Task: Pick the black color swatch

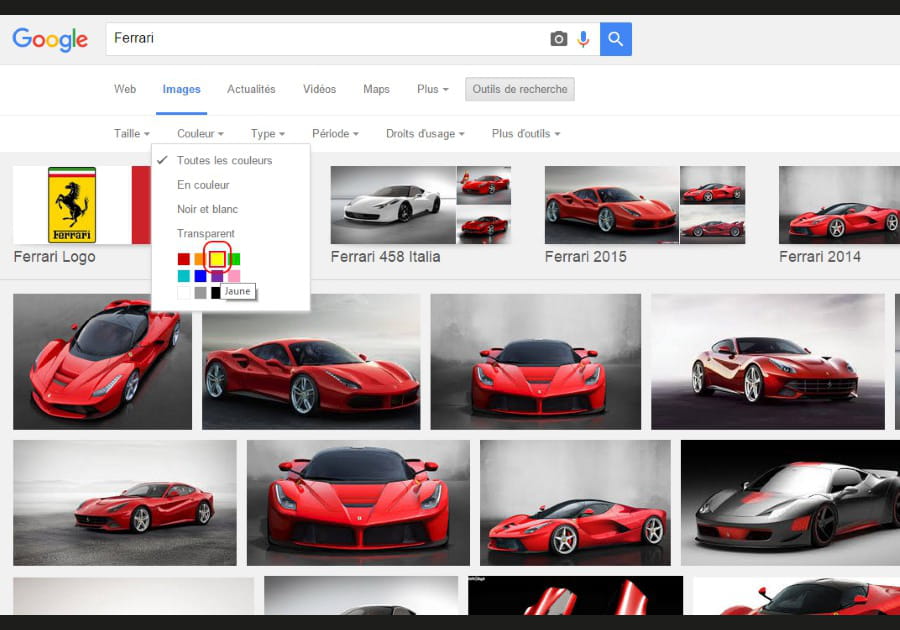Action: click(x=215, y=293)
